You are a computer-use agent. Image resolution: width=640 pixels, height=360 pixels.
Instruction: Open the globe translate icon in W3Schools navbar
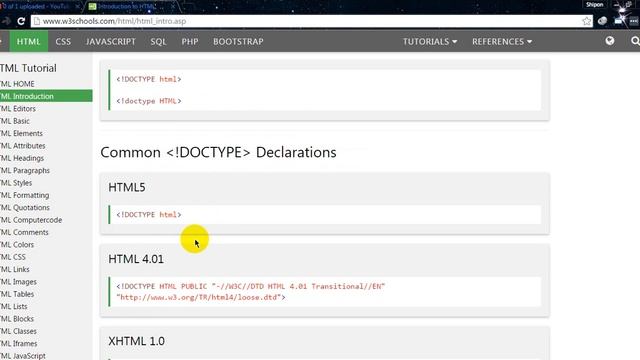coord(610,41)
